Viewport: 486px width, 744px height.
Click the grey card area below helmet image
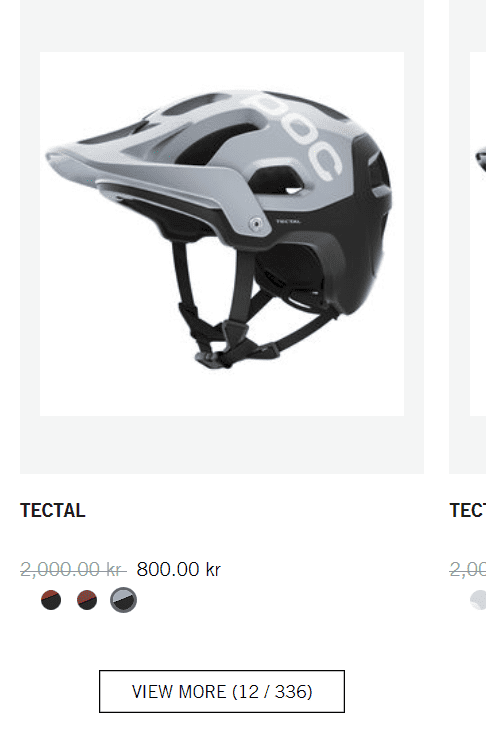222,445
